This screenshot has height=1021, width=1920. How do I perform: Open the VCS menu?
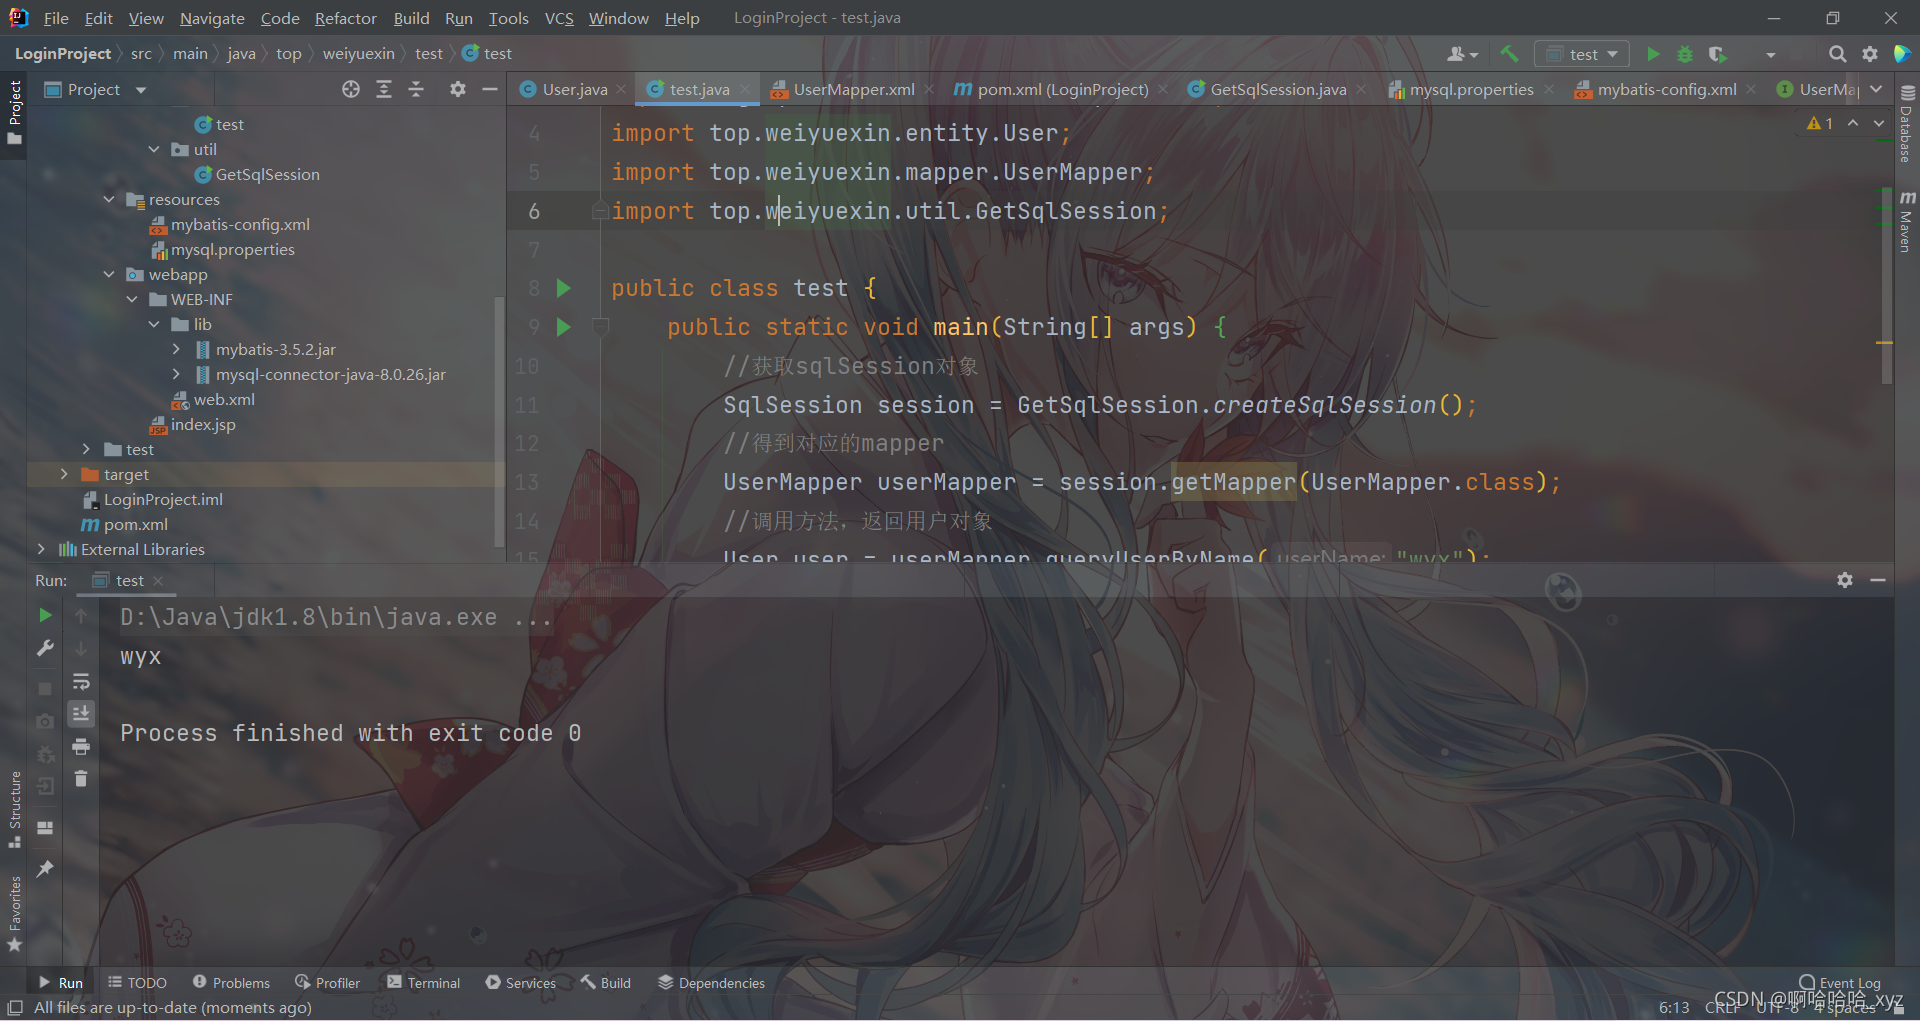pos(559,18)
